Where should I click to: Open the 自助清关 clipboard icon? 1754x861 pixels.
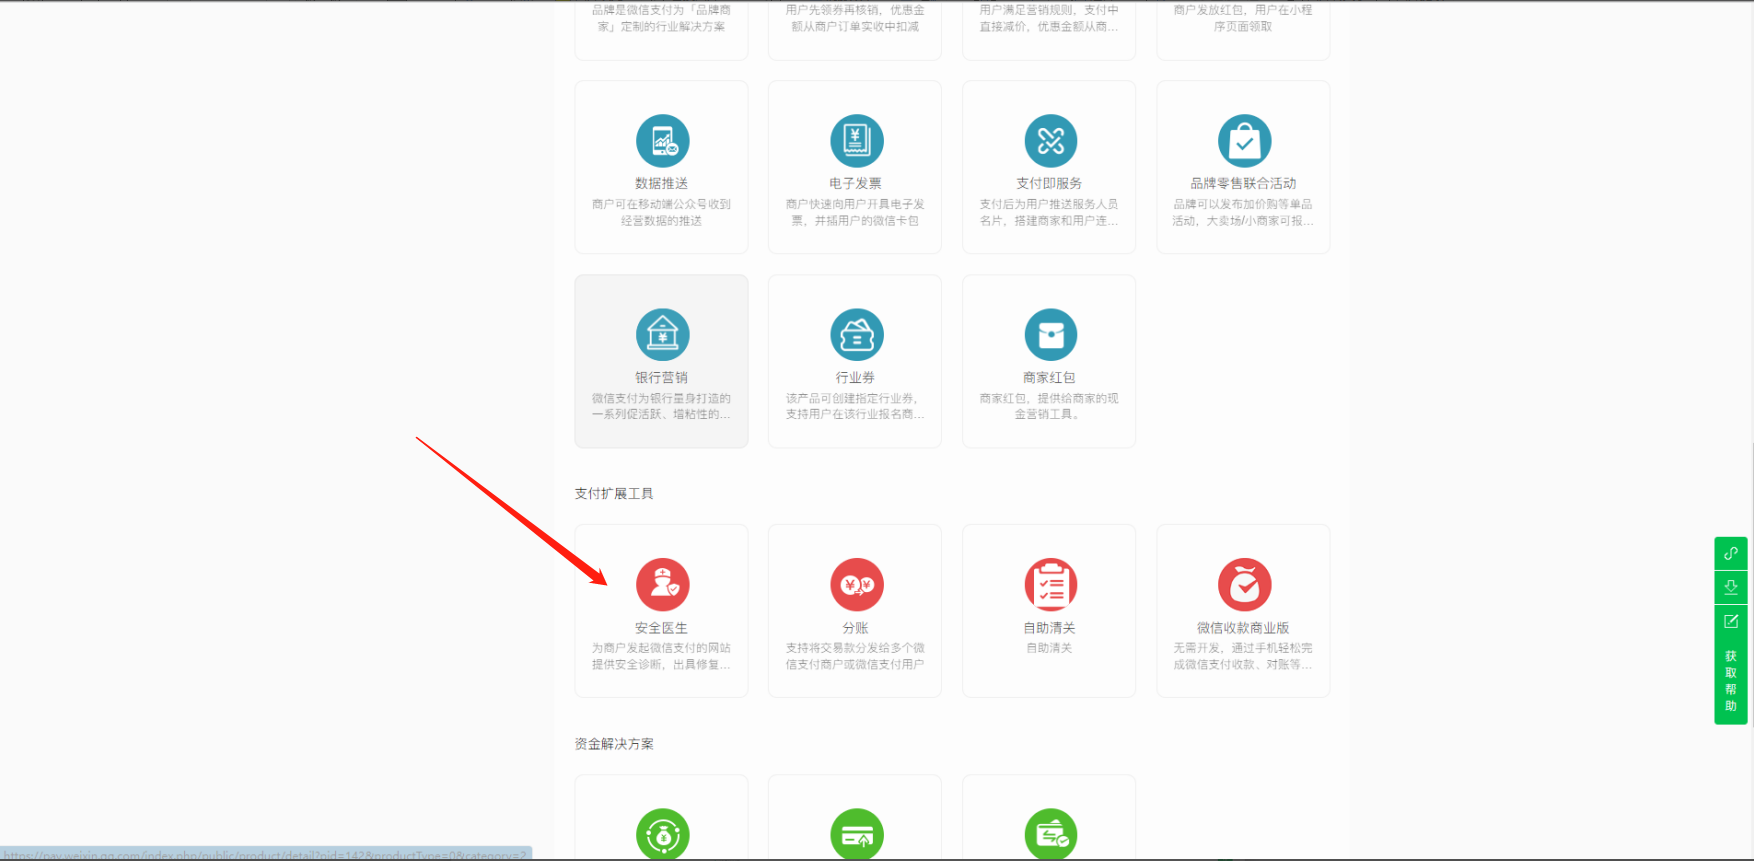pyautogui.click(x=1050, y=585)
